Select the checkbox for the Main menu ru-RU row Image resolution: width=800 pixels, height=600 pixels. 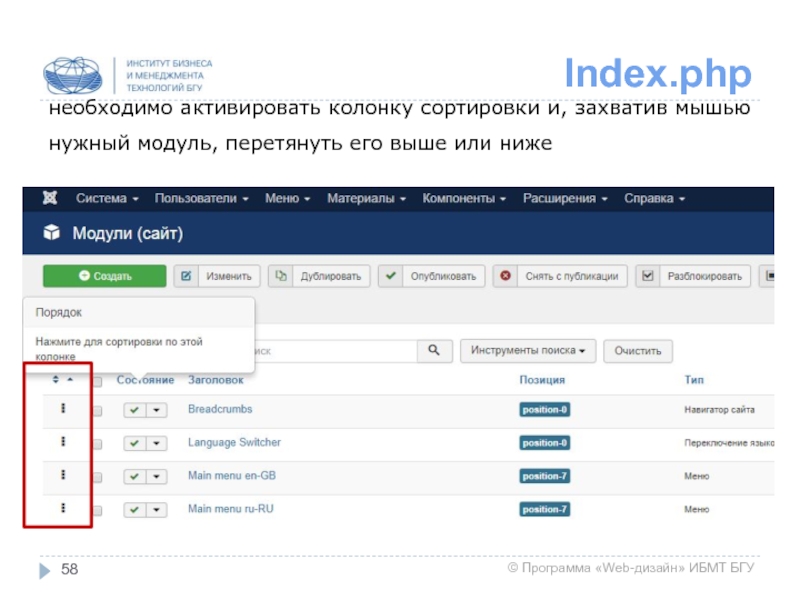click(98, 509)
